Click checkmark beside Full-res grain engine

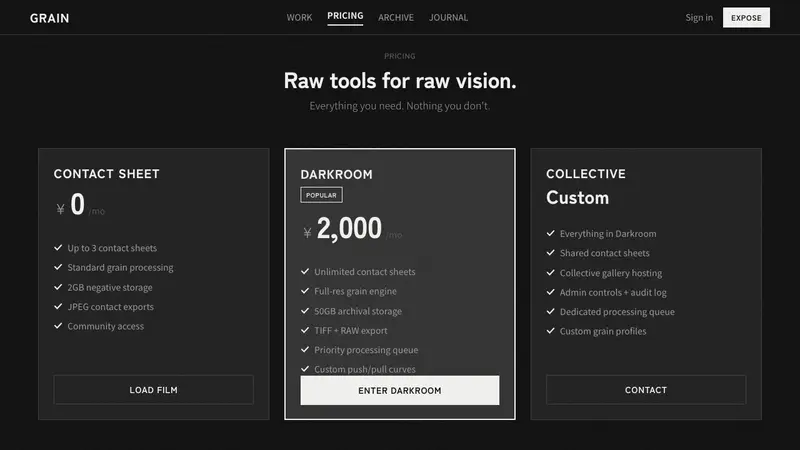point(305,291)
